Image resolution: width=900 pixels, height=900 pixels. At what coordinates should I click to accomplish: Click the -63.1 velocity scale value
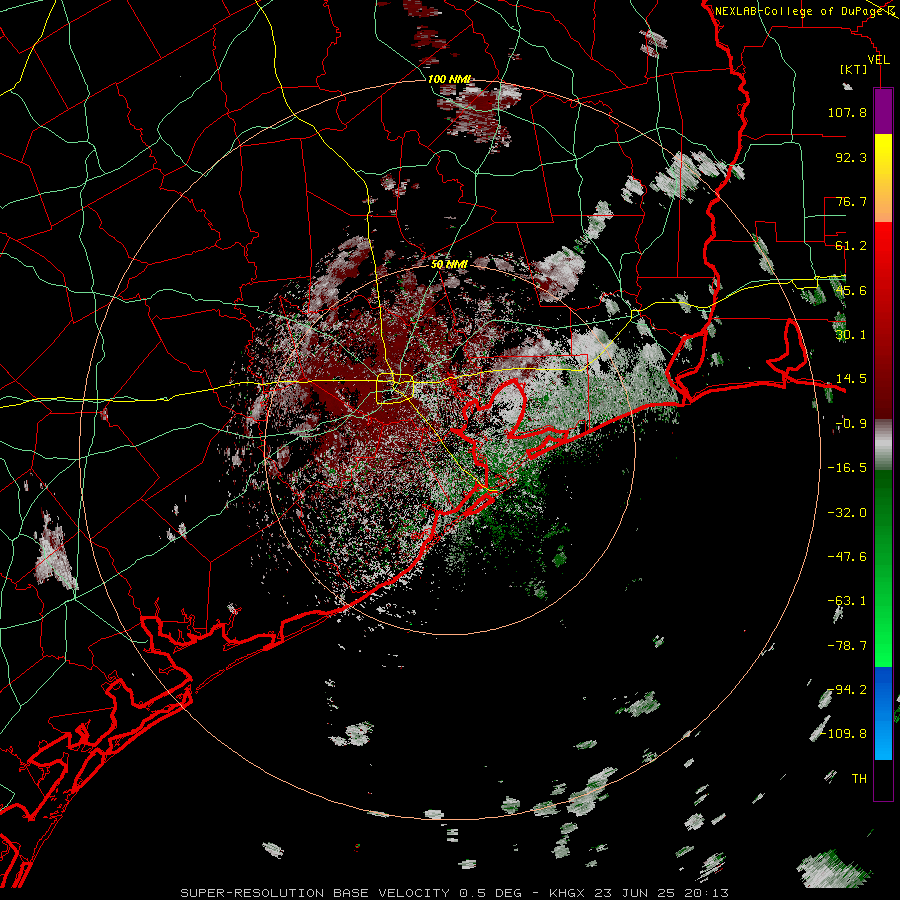click(x=847, y=601)
